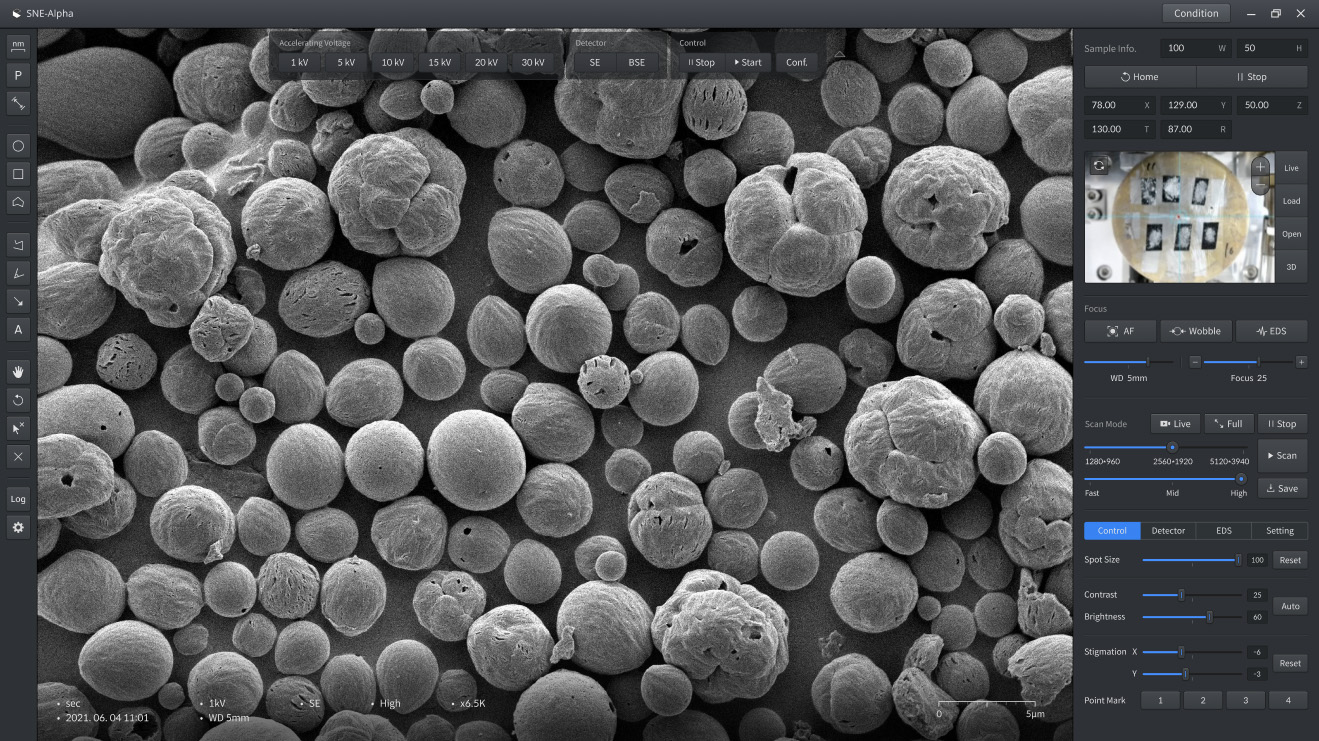Click the X stage position field

coord(1120,105)
